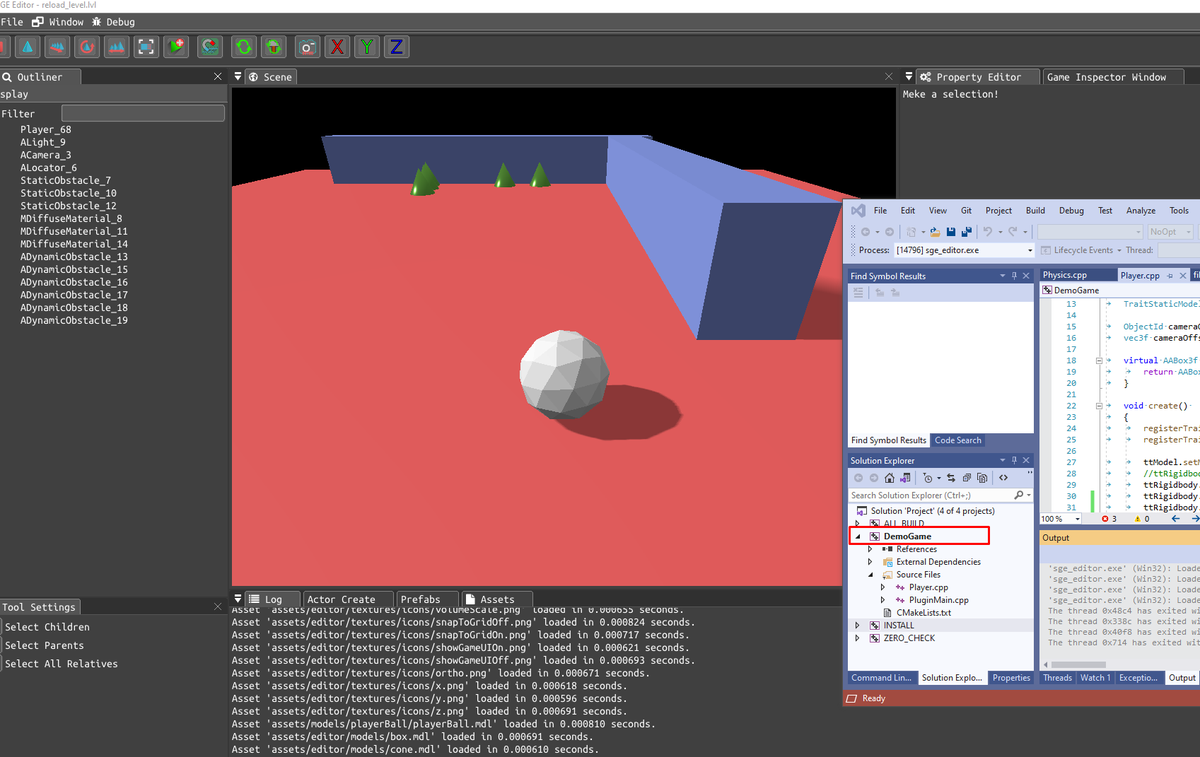
Task: Expand the INSTALL project node
Action: click(857, 625)
